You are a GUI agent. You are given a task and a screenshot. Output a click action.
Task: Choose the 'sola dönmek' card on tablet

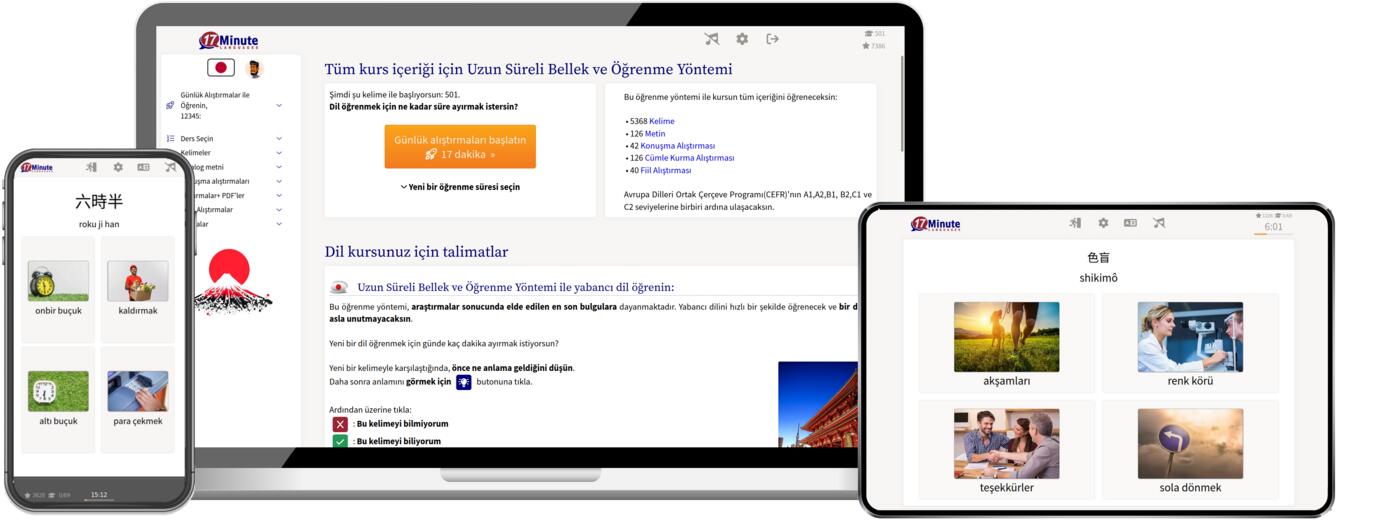(1190, 450)
